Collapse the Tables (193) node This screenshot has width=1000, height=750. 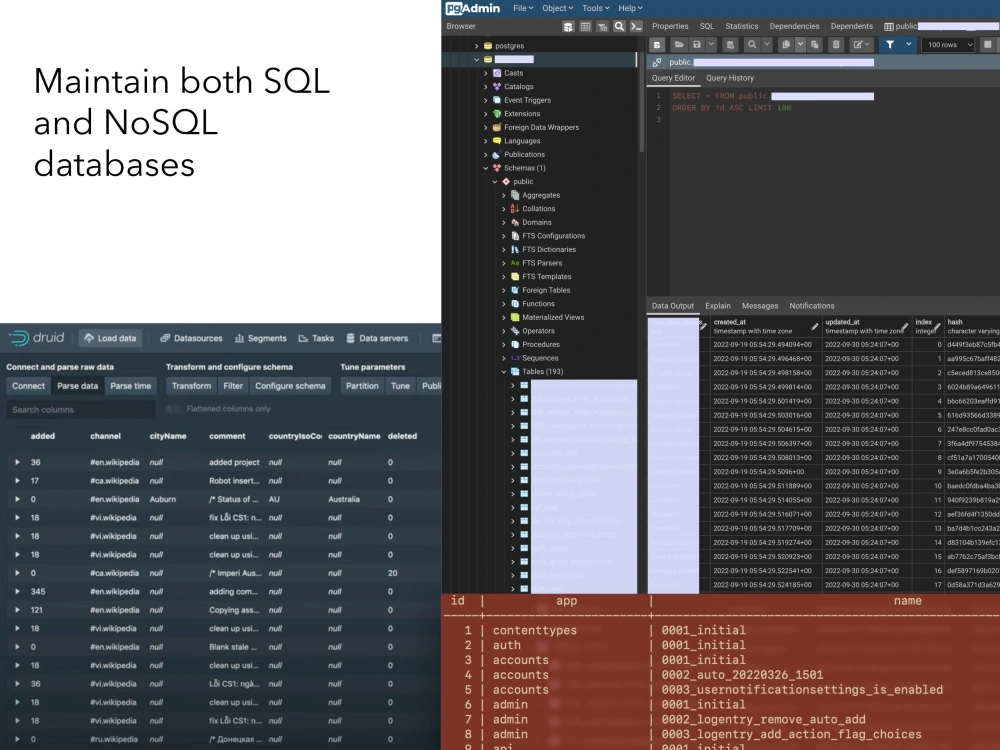click(503, 371)
